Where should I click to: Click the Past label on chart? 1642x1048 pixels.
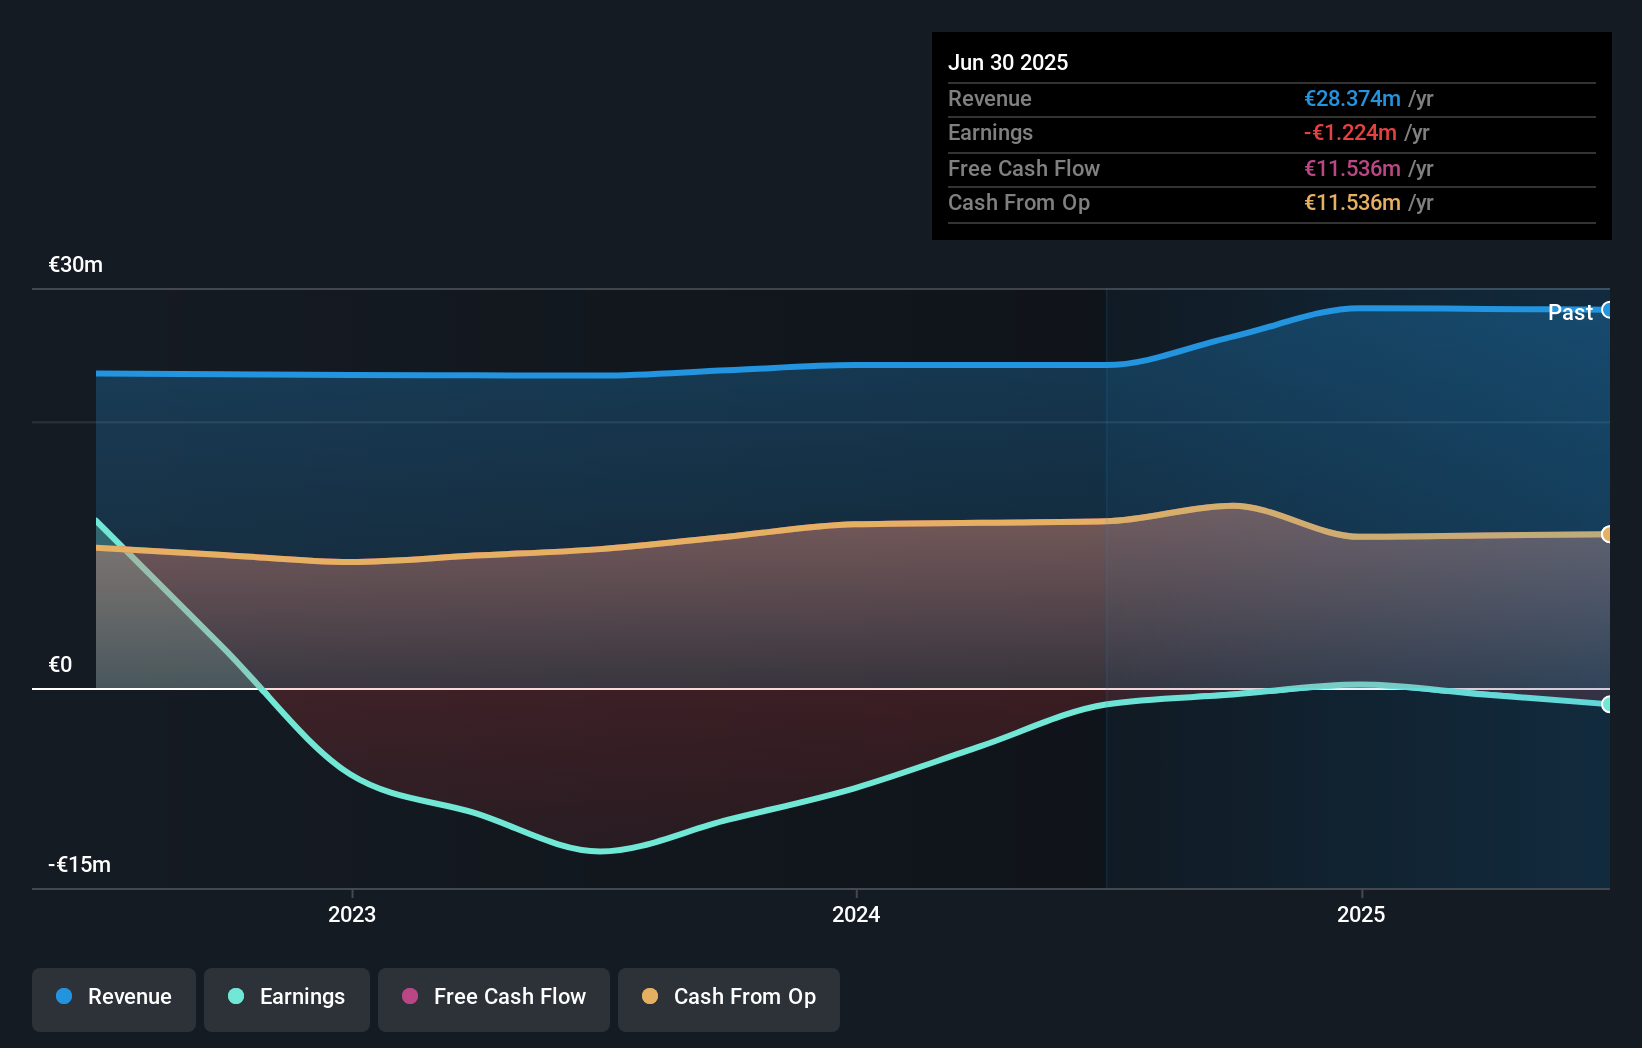[x=1570, y=312]
